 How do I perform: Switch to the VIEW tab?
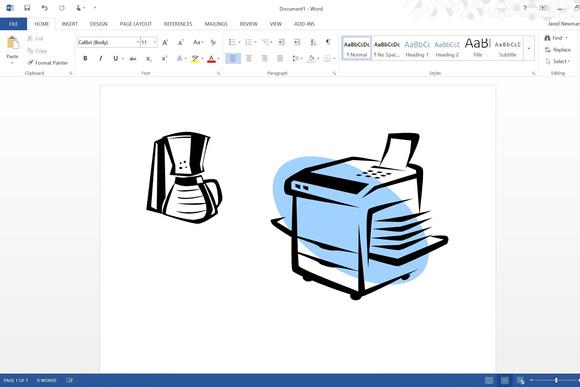point(276,24)
